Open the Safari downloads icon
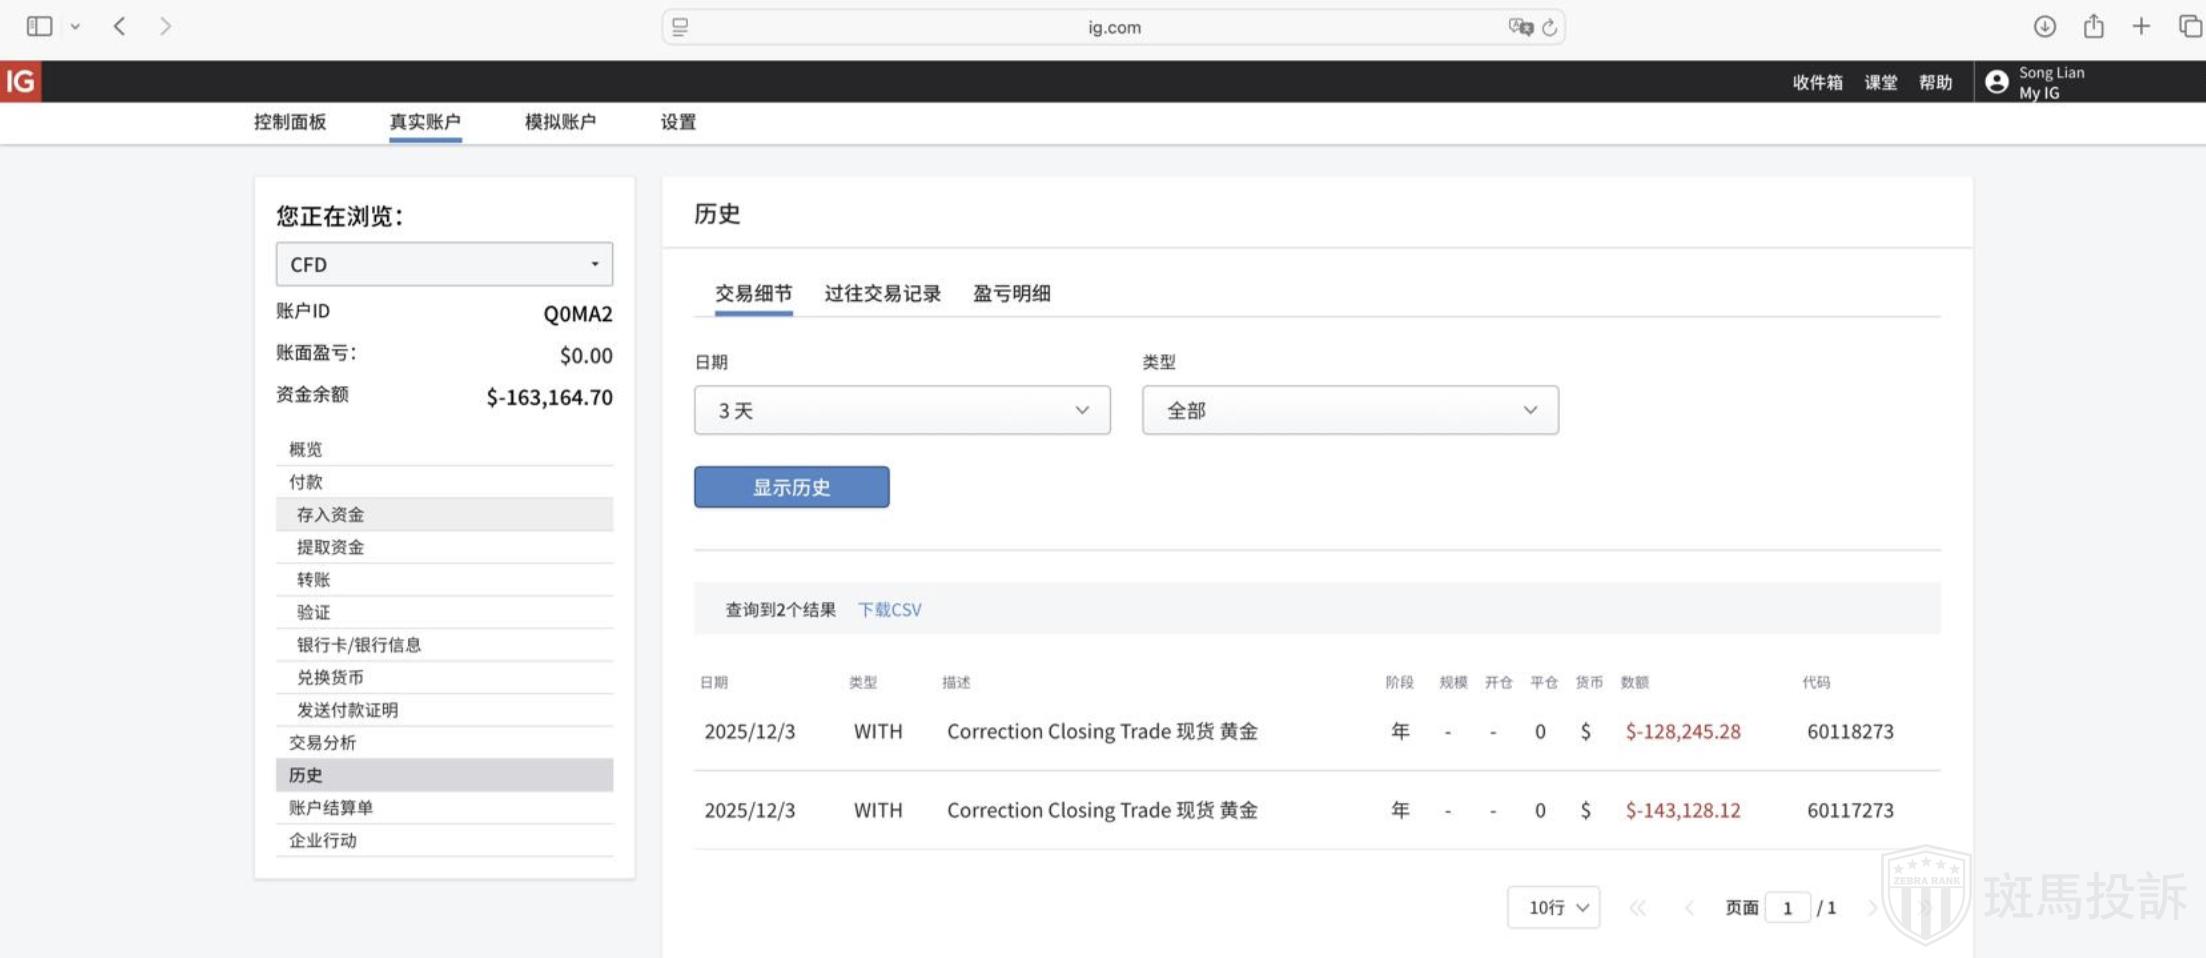The image size is (2206, 958). 2044,26
